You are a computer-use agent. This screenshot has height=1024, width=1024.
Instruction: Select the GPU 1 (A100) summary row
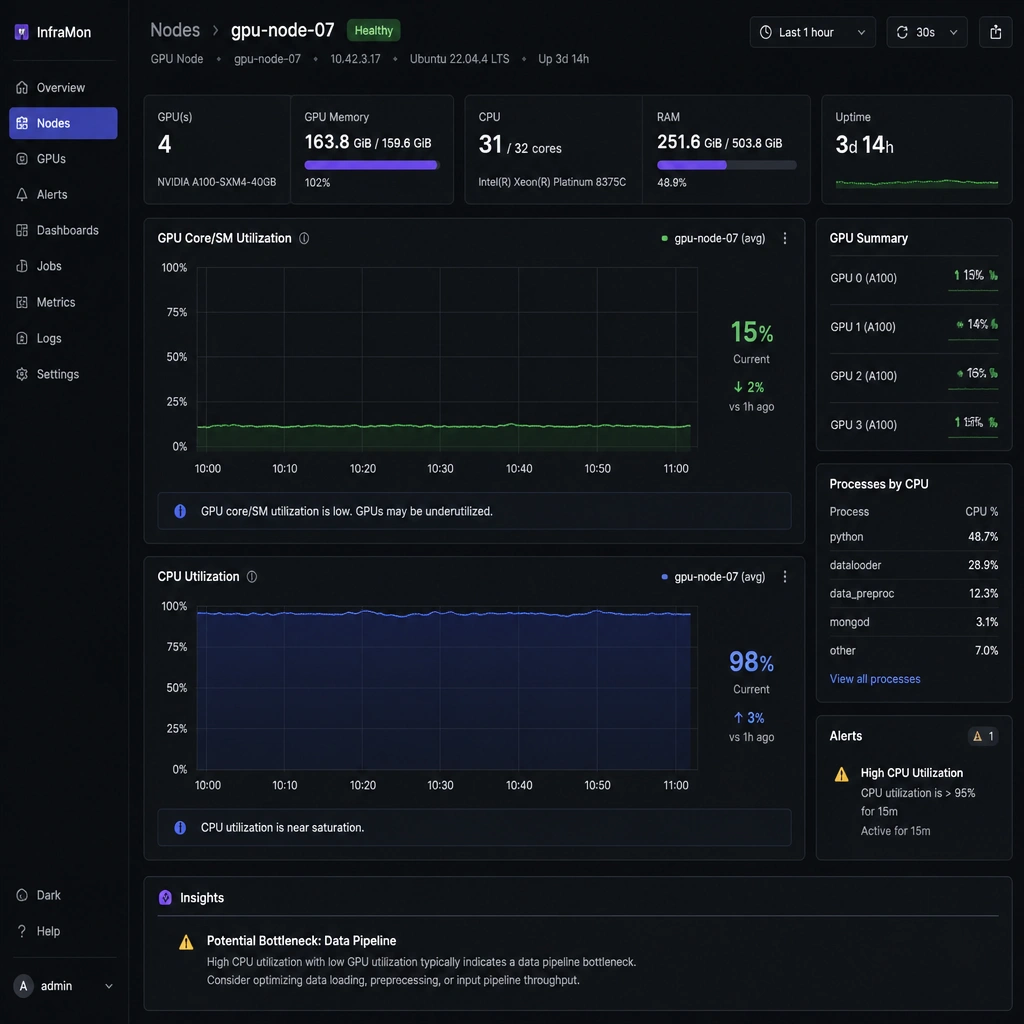pos(914,328)
